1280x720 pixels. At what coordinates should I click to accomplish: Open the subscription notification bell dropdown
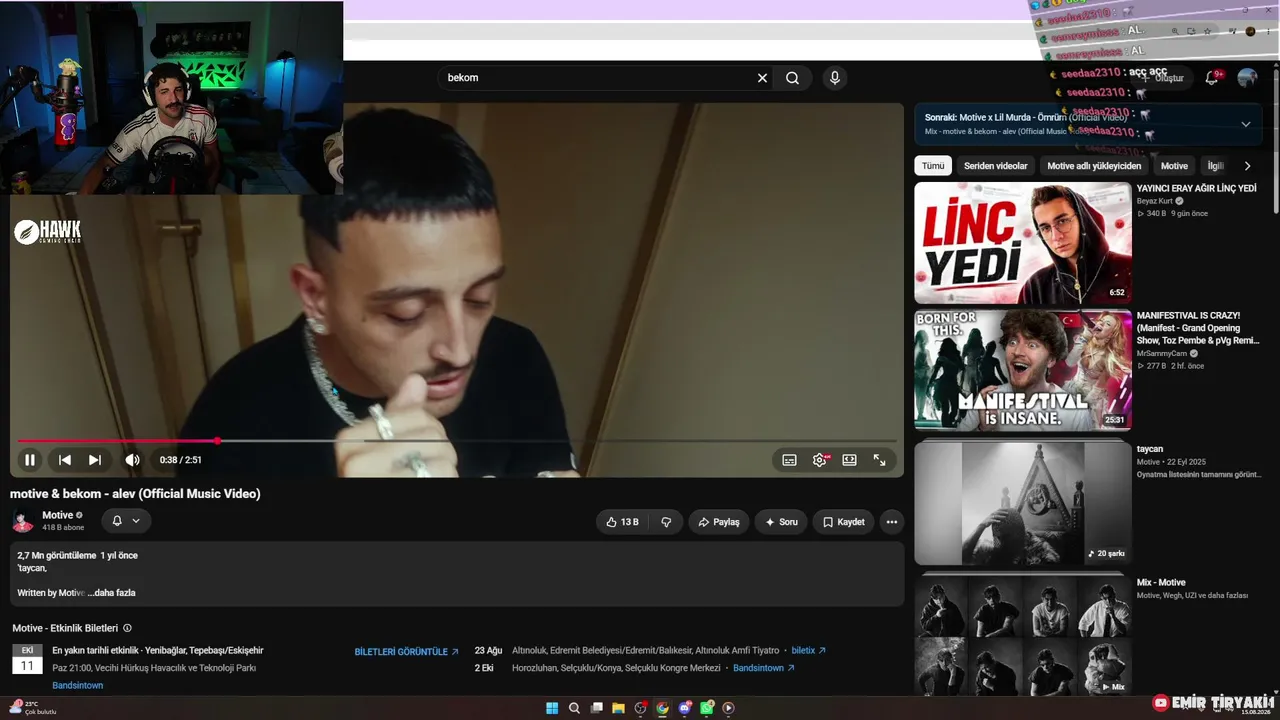tap(126, 521)
